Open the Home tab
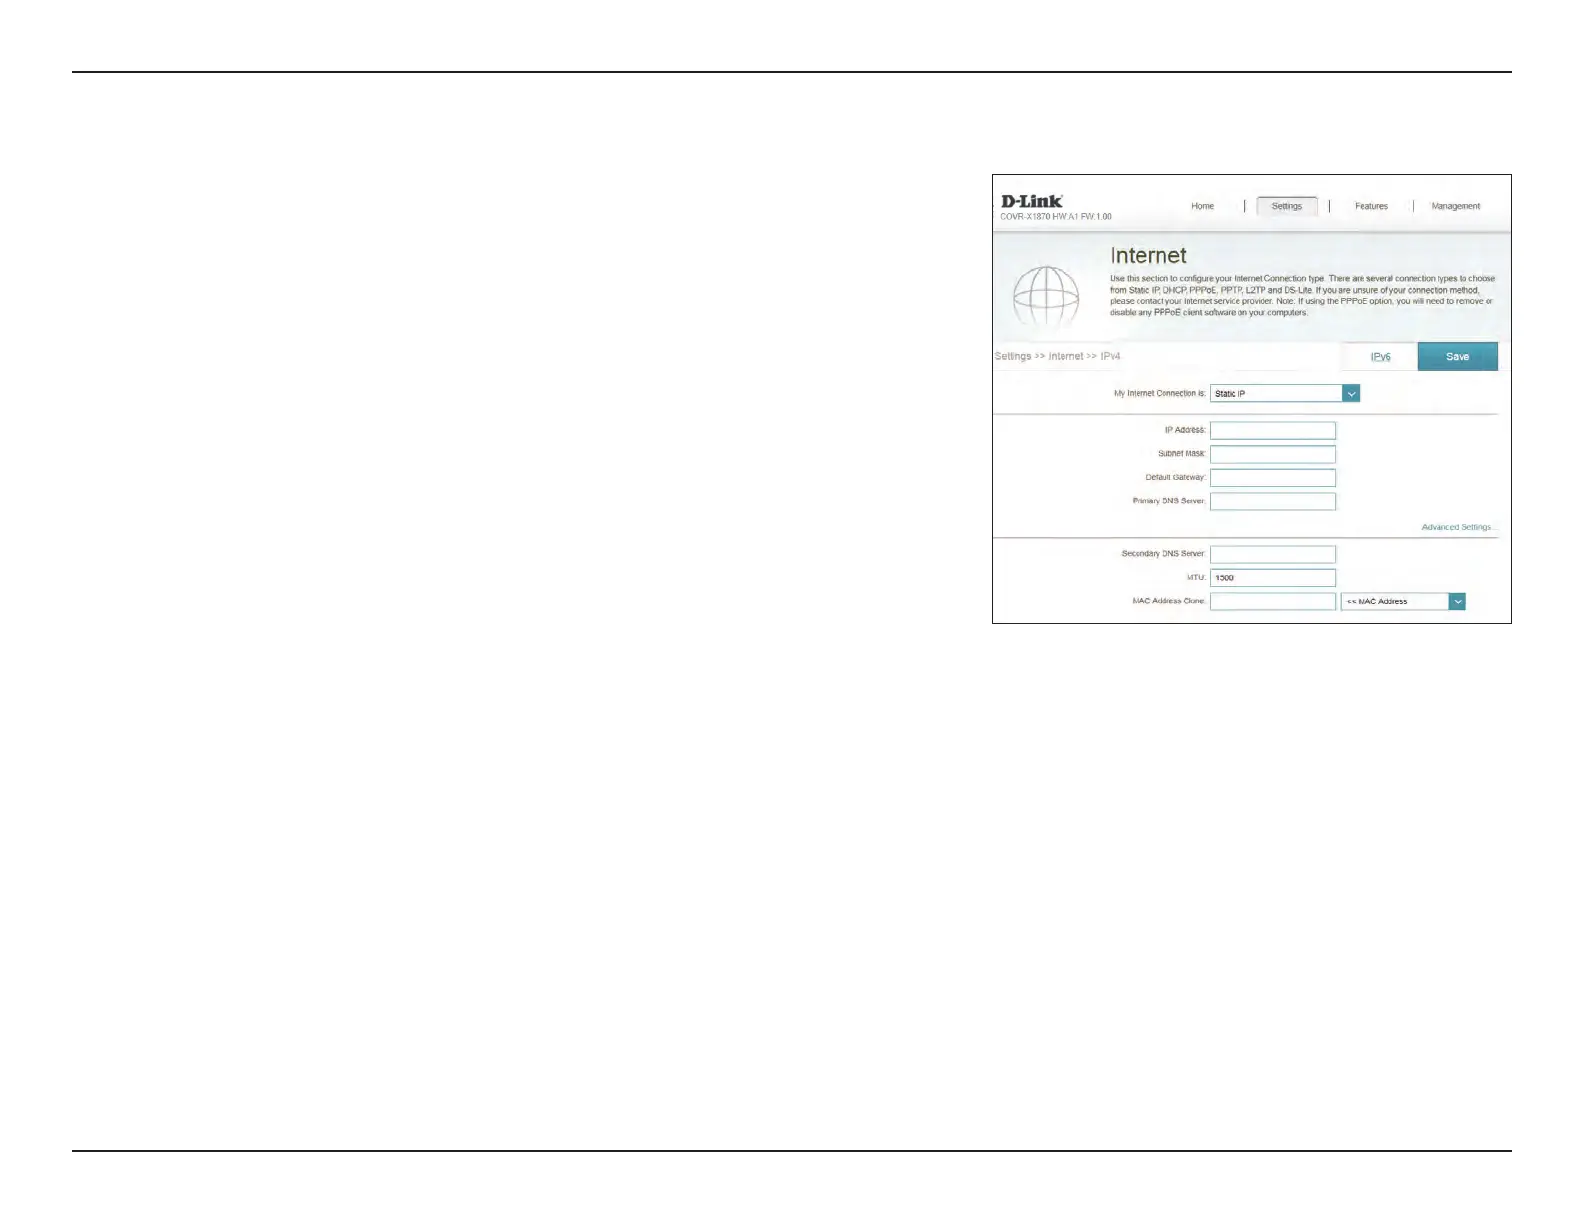The image size is (1584, 1224). click(1202, 206)
